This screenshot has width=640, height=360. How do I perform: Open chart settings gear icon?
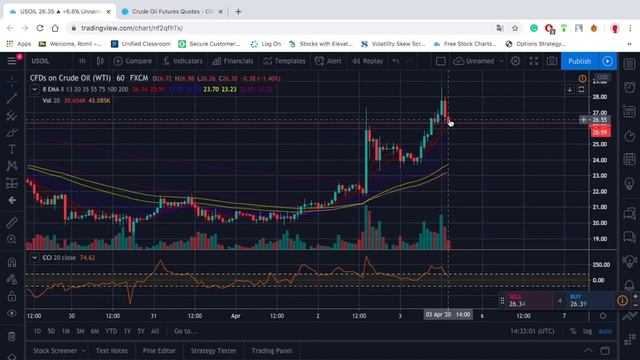coord(516,61)
